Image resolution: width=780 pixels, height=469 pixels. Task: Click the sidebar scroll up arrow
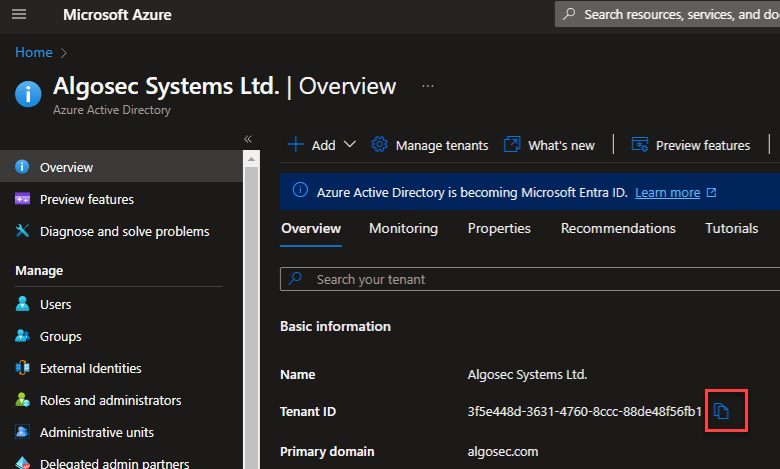click(251, 159)
